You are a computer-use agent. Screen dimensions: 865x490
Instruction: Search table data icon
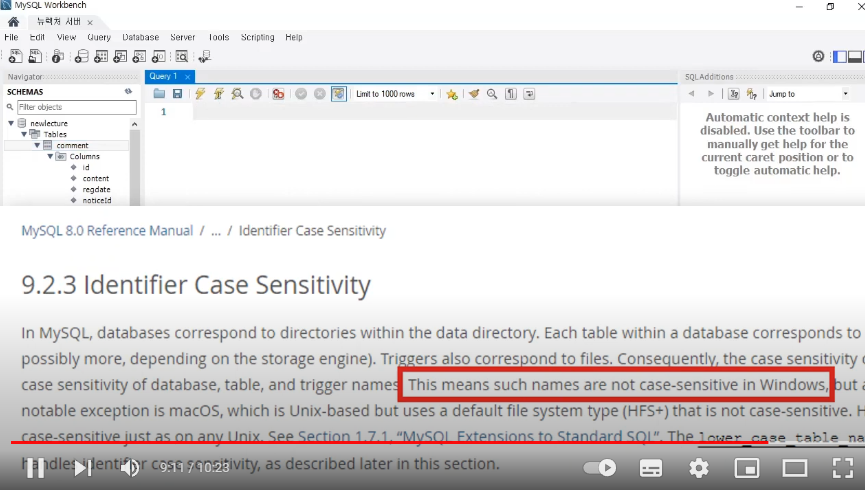point(181,56)
